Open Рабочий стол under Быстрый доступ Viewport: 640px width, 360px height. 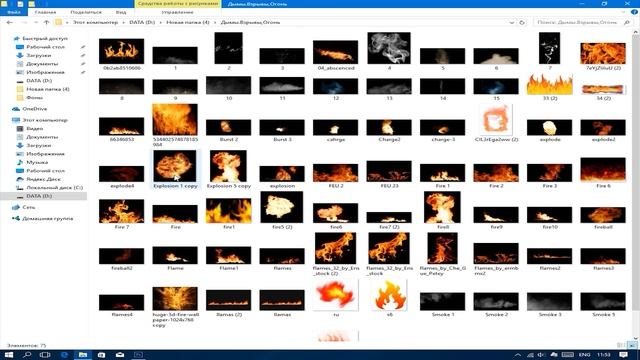pos(45,47)
